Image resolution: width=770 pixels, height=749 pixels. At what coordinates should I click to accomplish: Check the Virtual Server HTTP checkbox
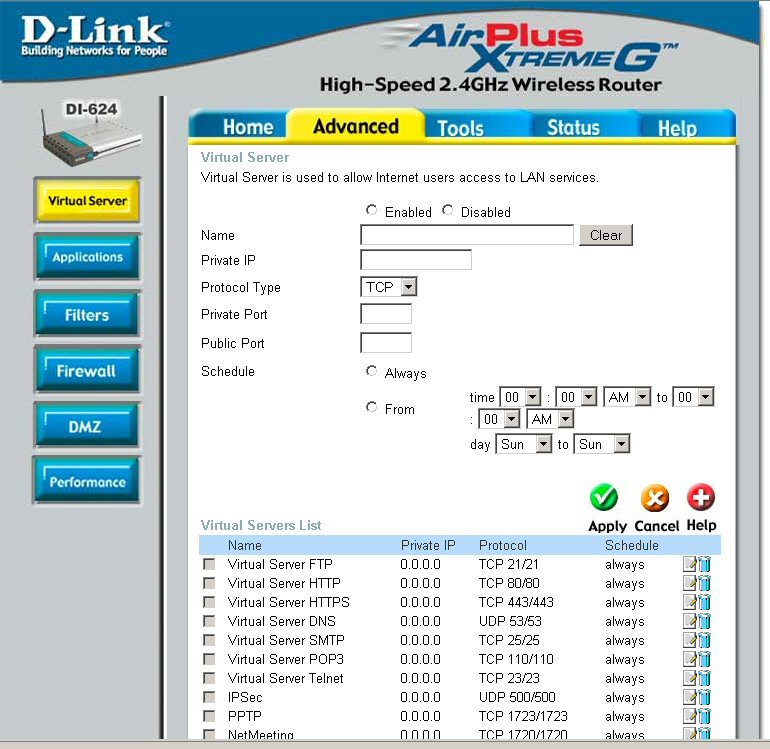(209, 583)
